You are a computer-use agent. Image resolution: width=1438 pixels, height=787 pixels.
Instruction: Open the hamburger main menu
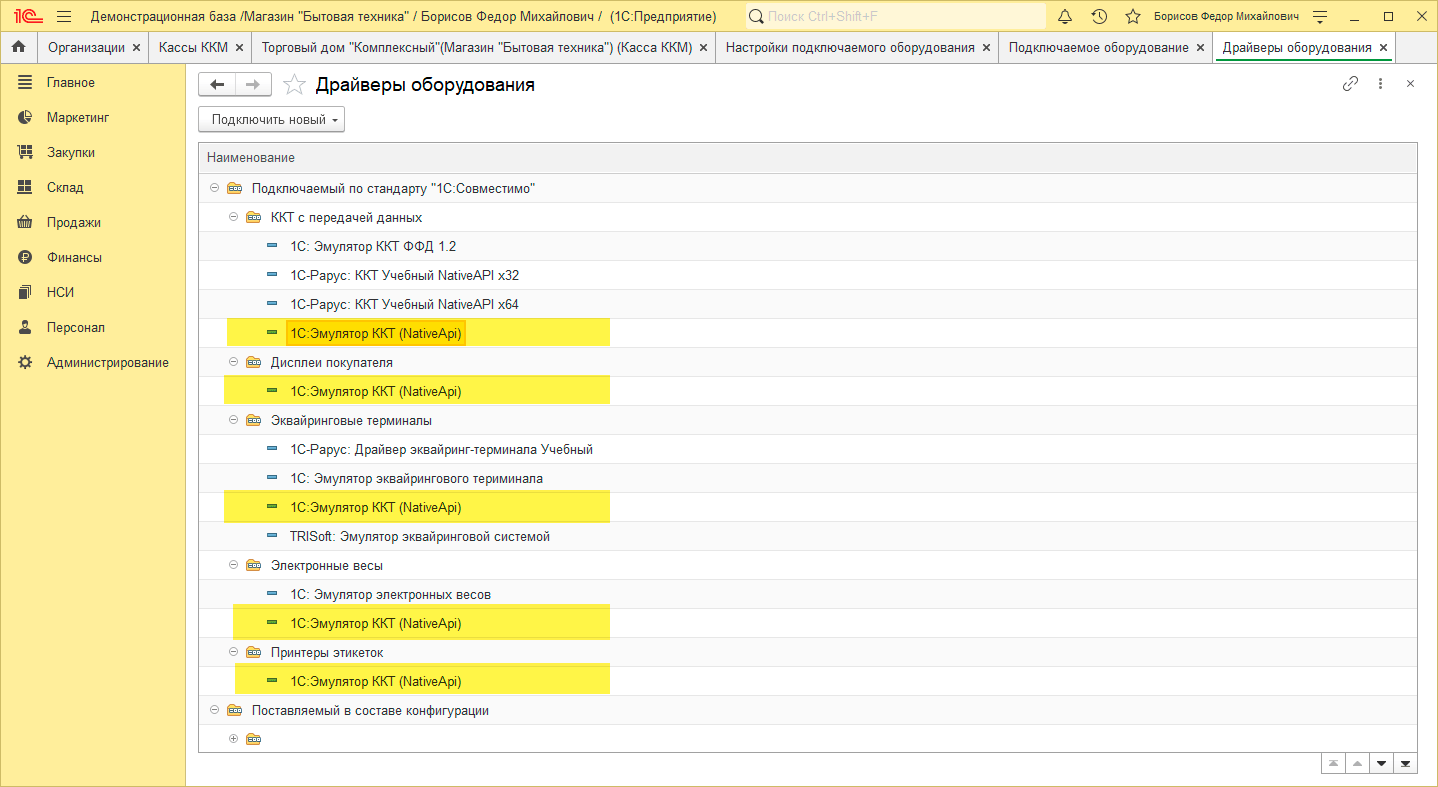64,17
